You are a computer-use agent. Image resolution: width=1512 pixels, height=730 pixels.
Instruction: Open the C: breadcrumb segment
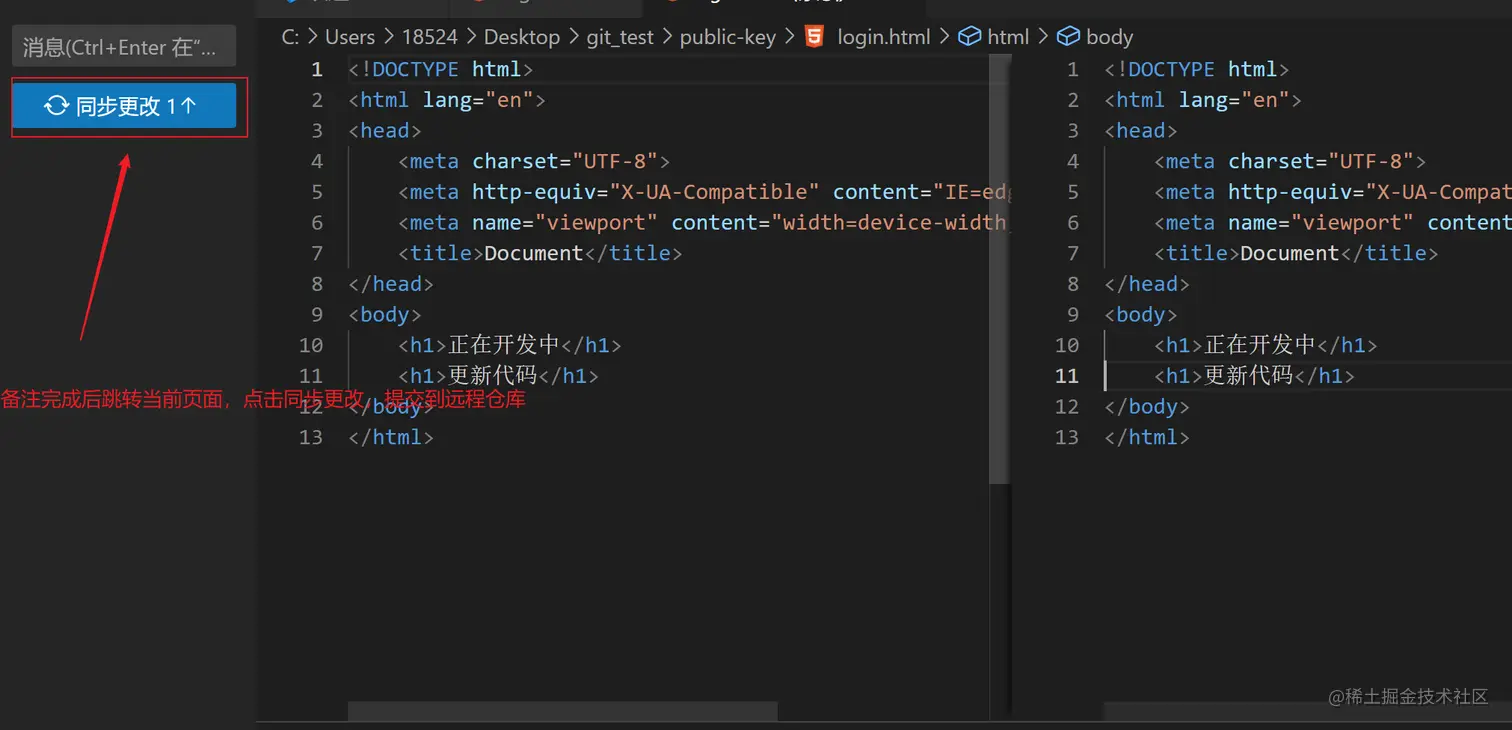pos(290,37)
